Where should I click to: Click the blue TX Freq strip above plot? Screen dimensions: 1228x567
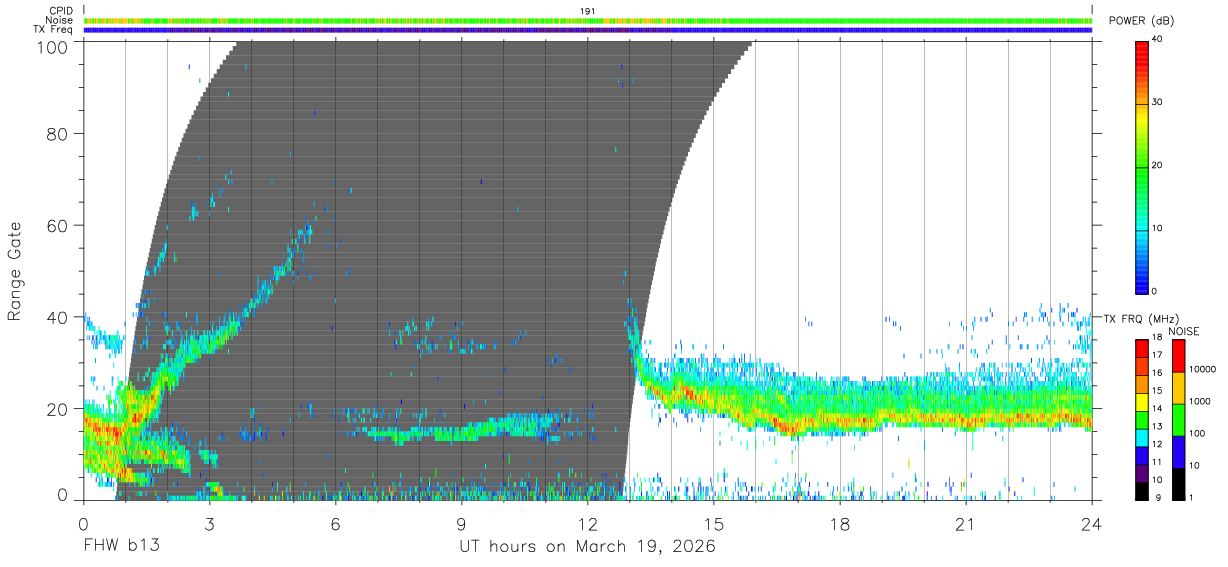click(x=588, y=30)
